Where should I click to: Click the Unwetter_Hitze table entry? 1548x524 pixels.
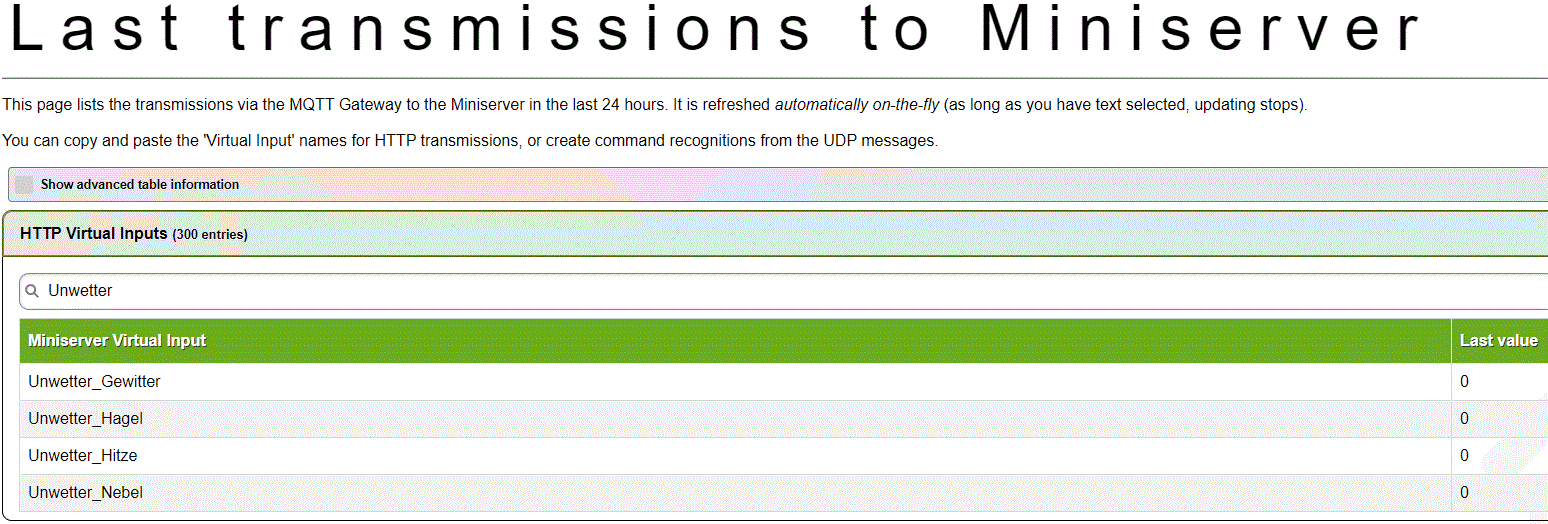click(x=82, y=456)
